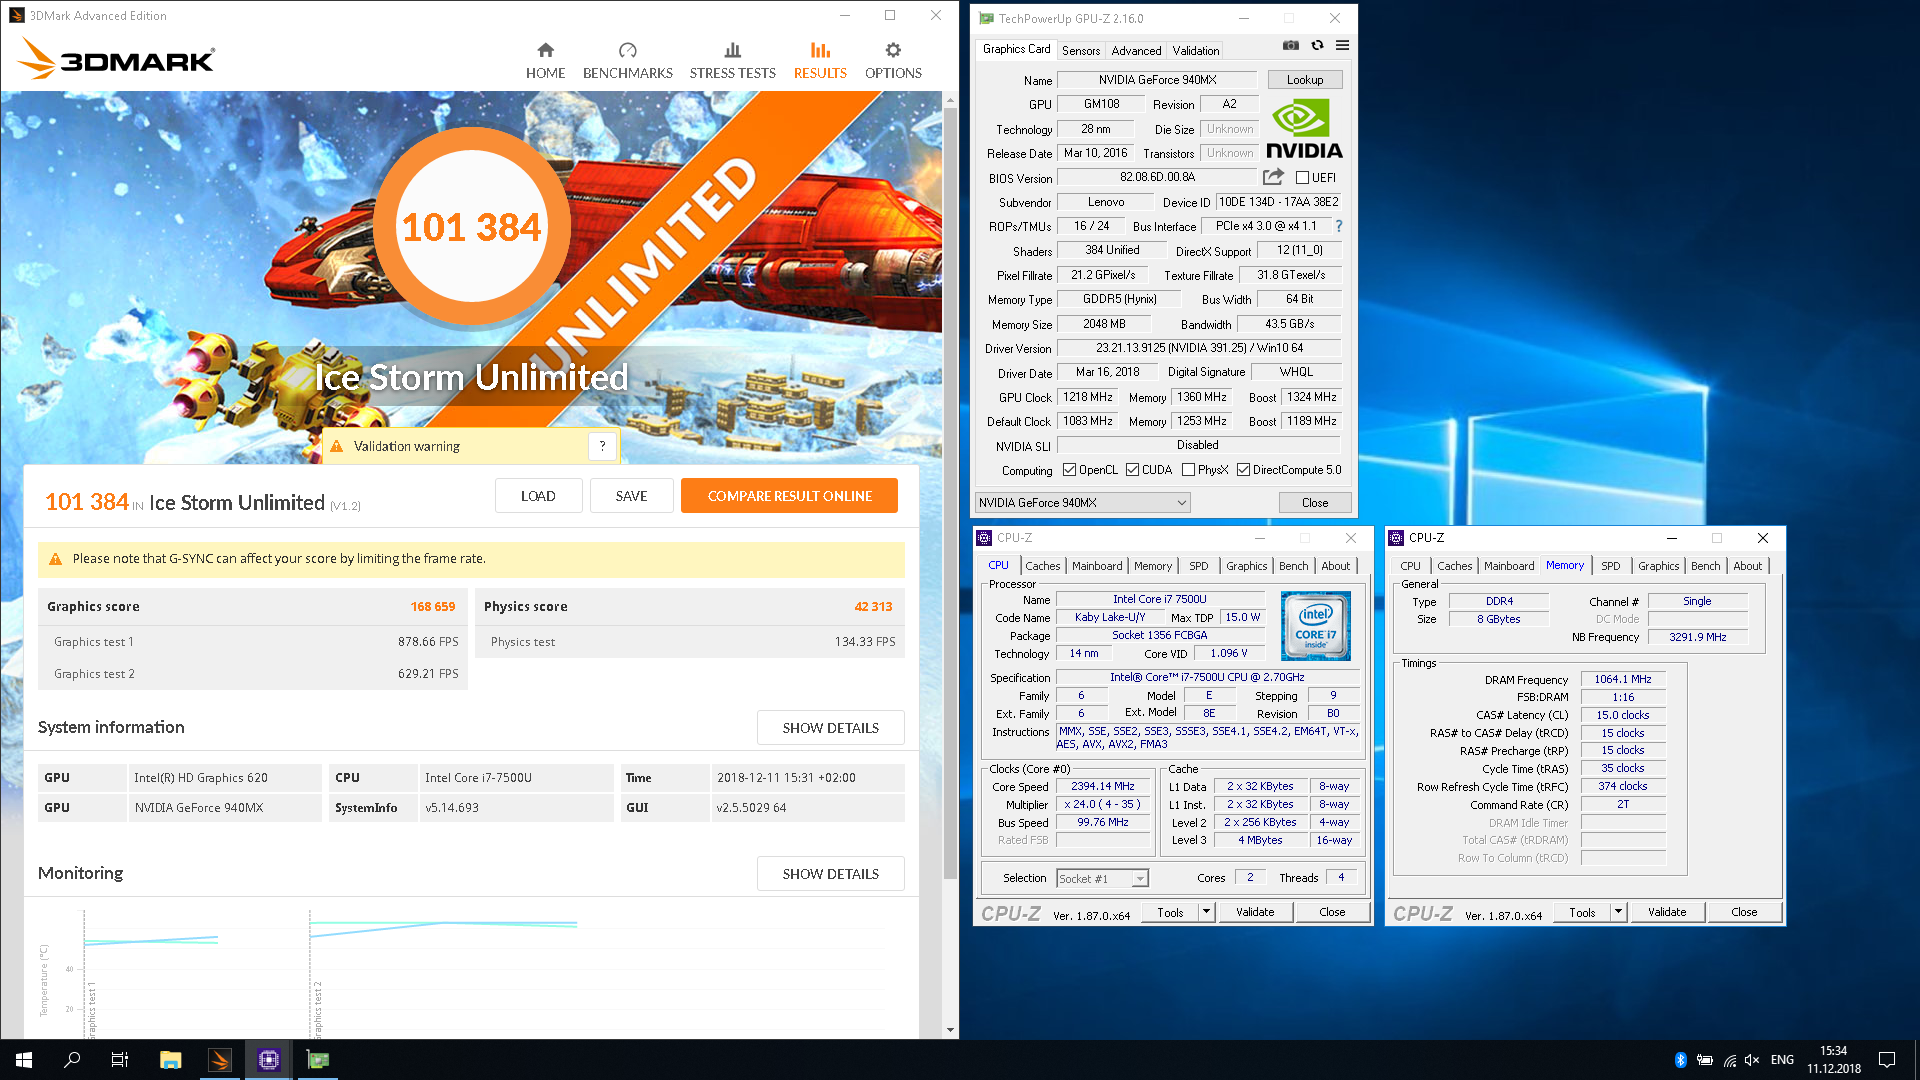Click Validate in left CPU-Z window
The height and width of the screenshot is (1080, 1920).
(x=1255, y=912)
